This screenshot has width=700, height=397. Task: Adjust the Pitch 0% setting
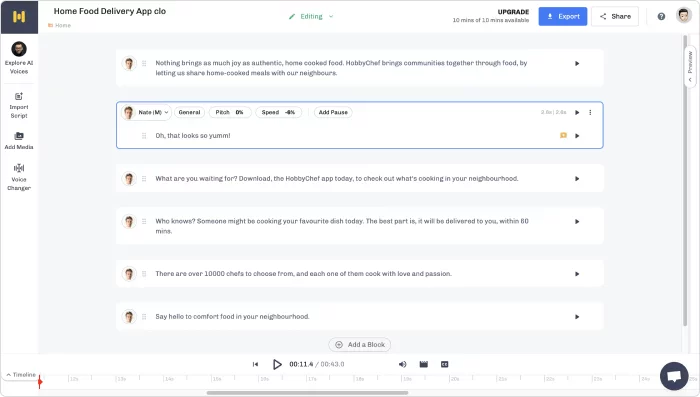[229, 113]
